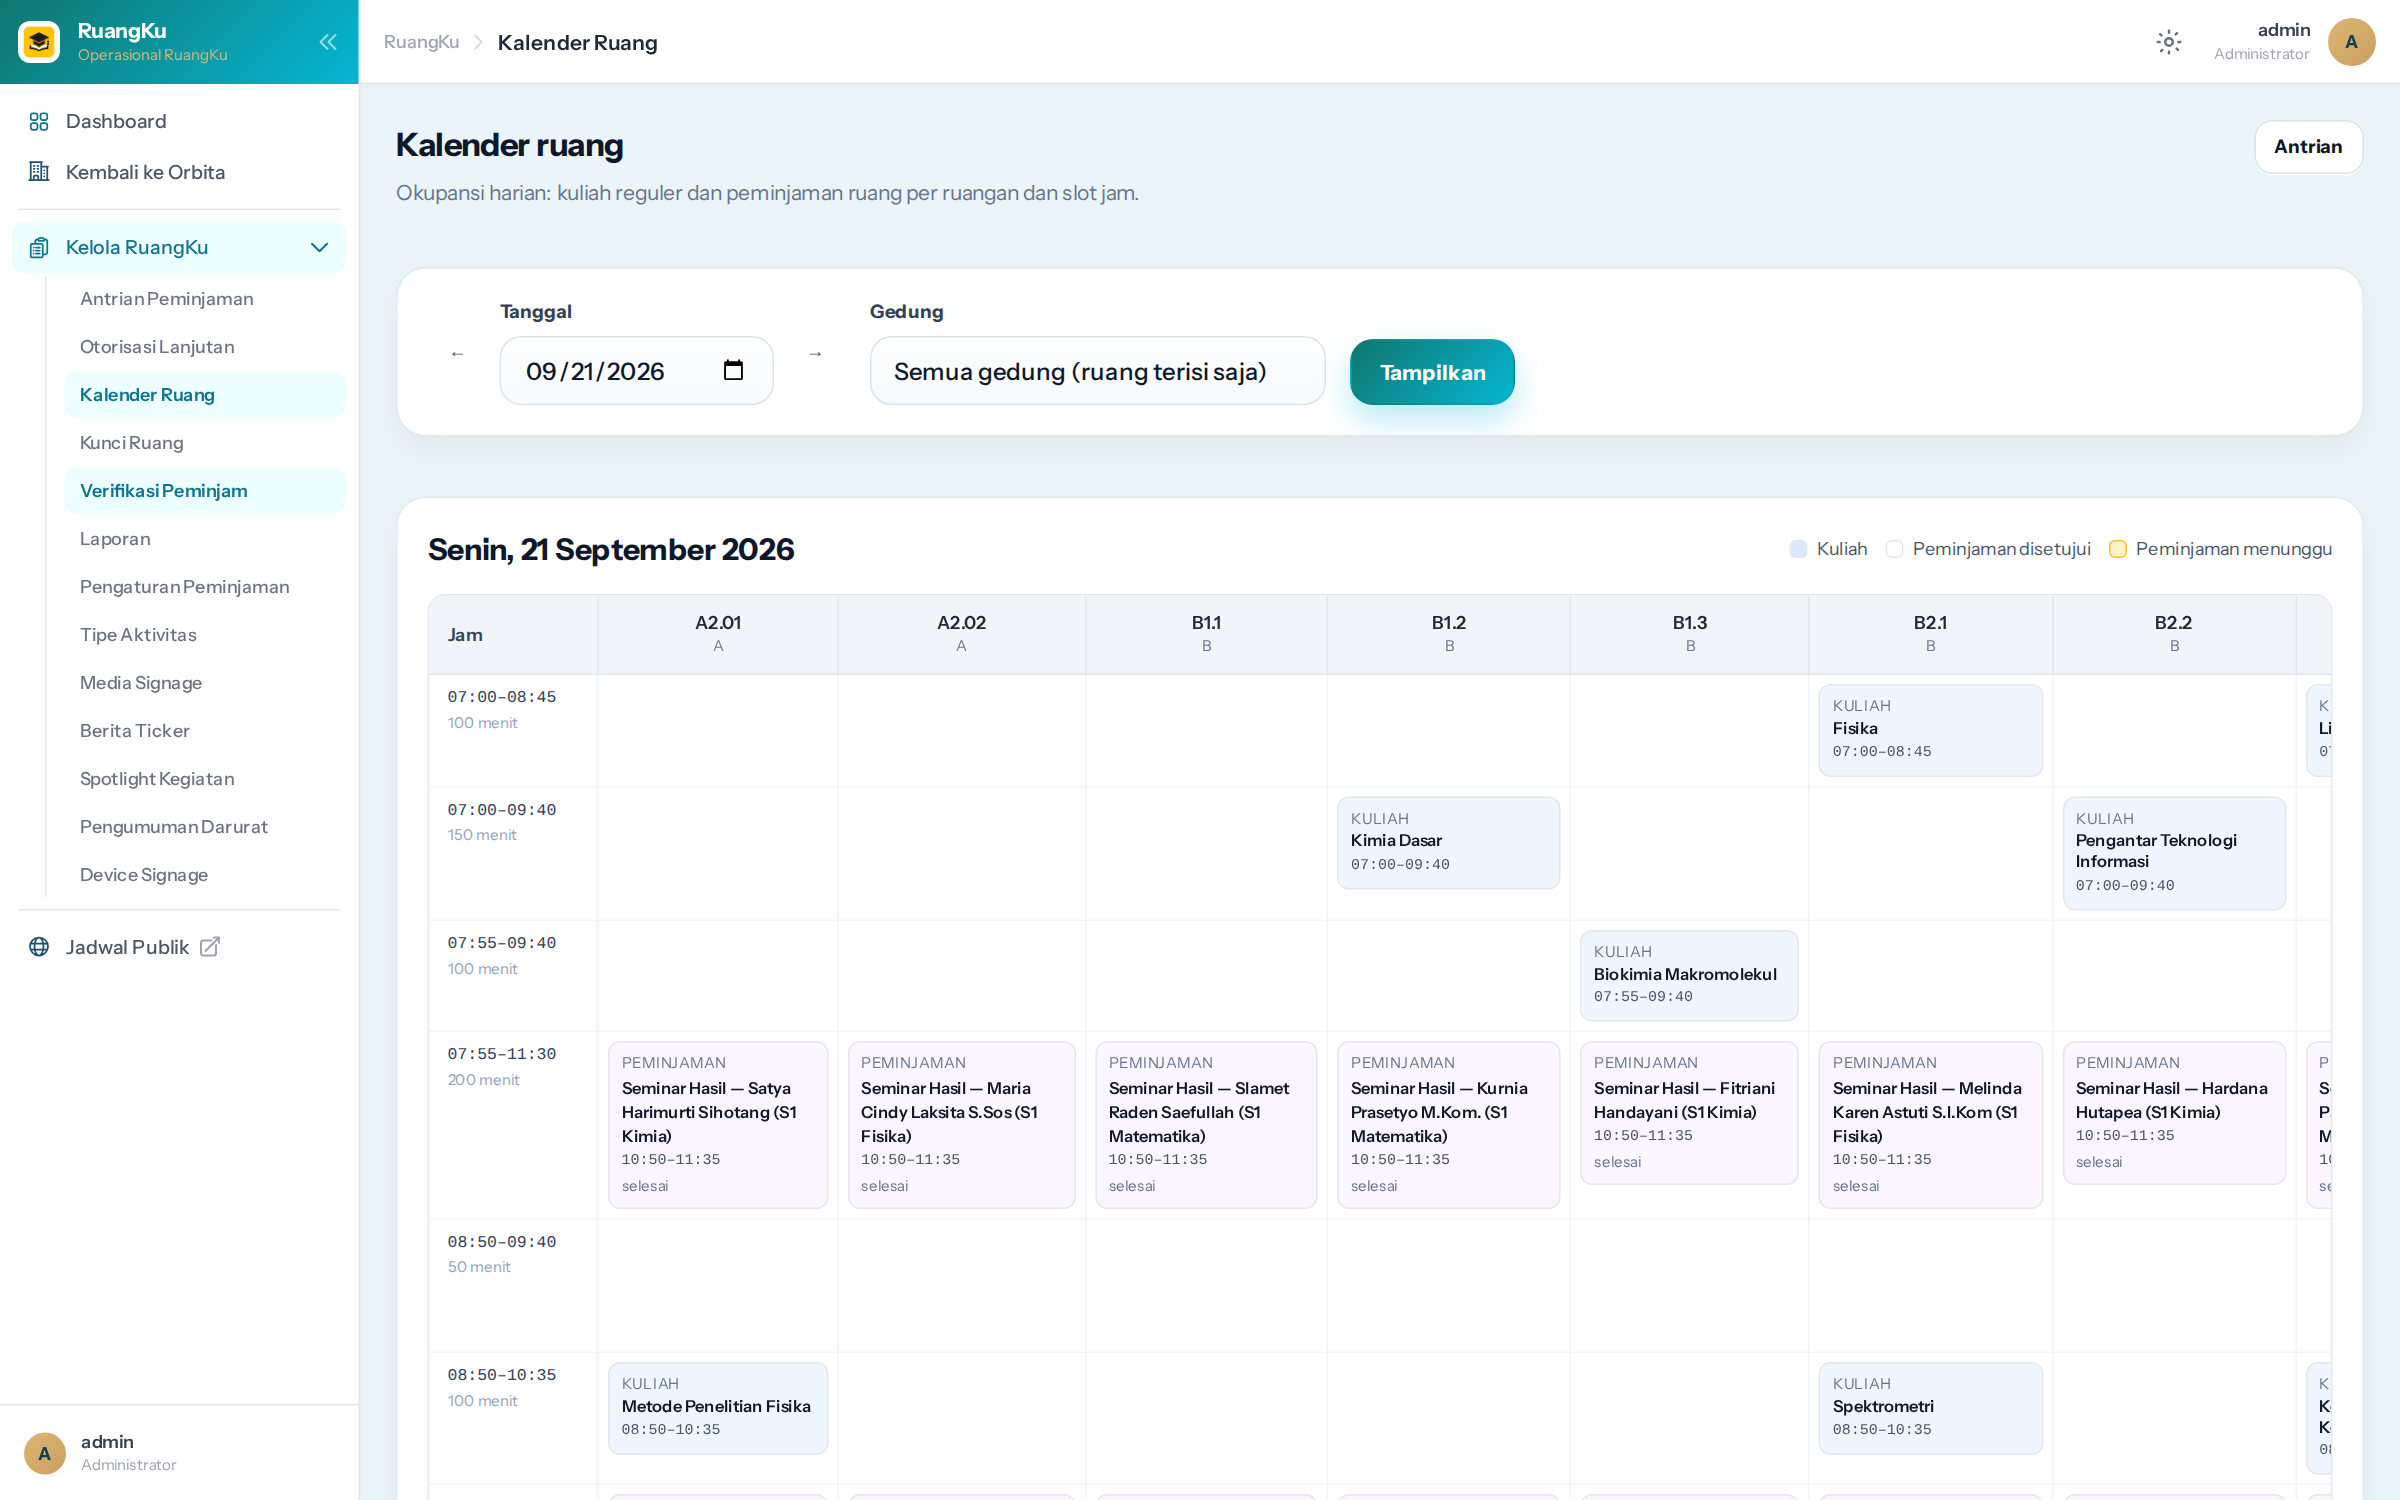Open Antrian Peminjaman menu item

coord(205,299)
